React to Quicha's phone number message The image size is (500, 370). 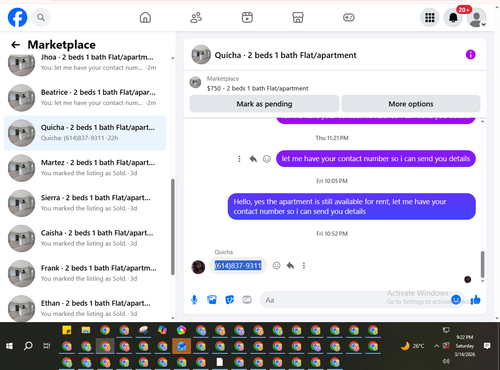(276, 266)
